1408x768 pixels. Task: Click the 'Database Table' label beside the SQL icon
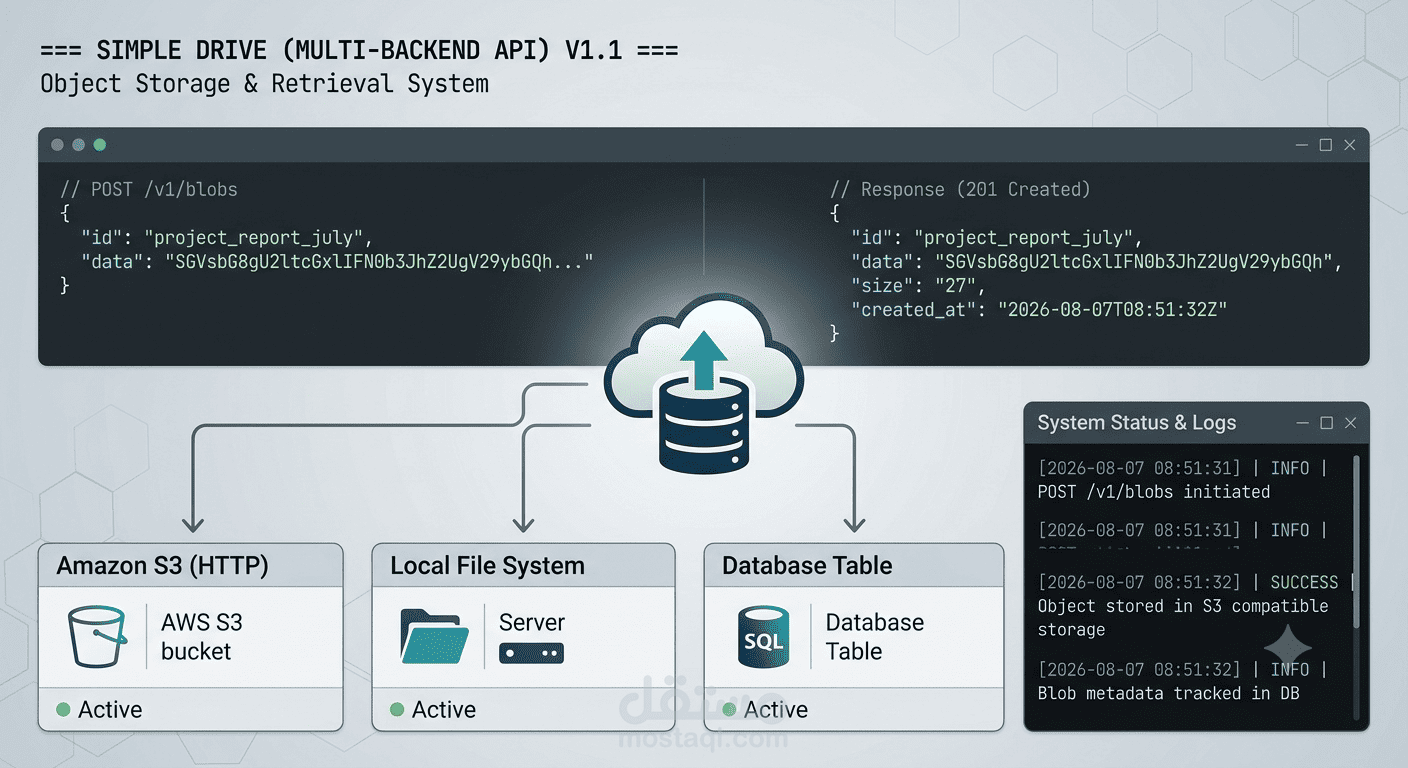[x=875, y=637]
